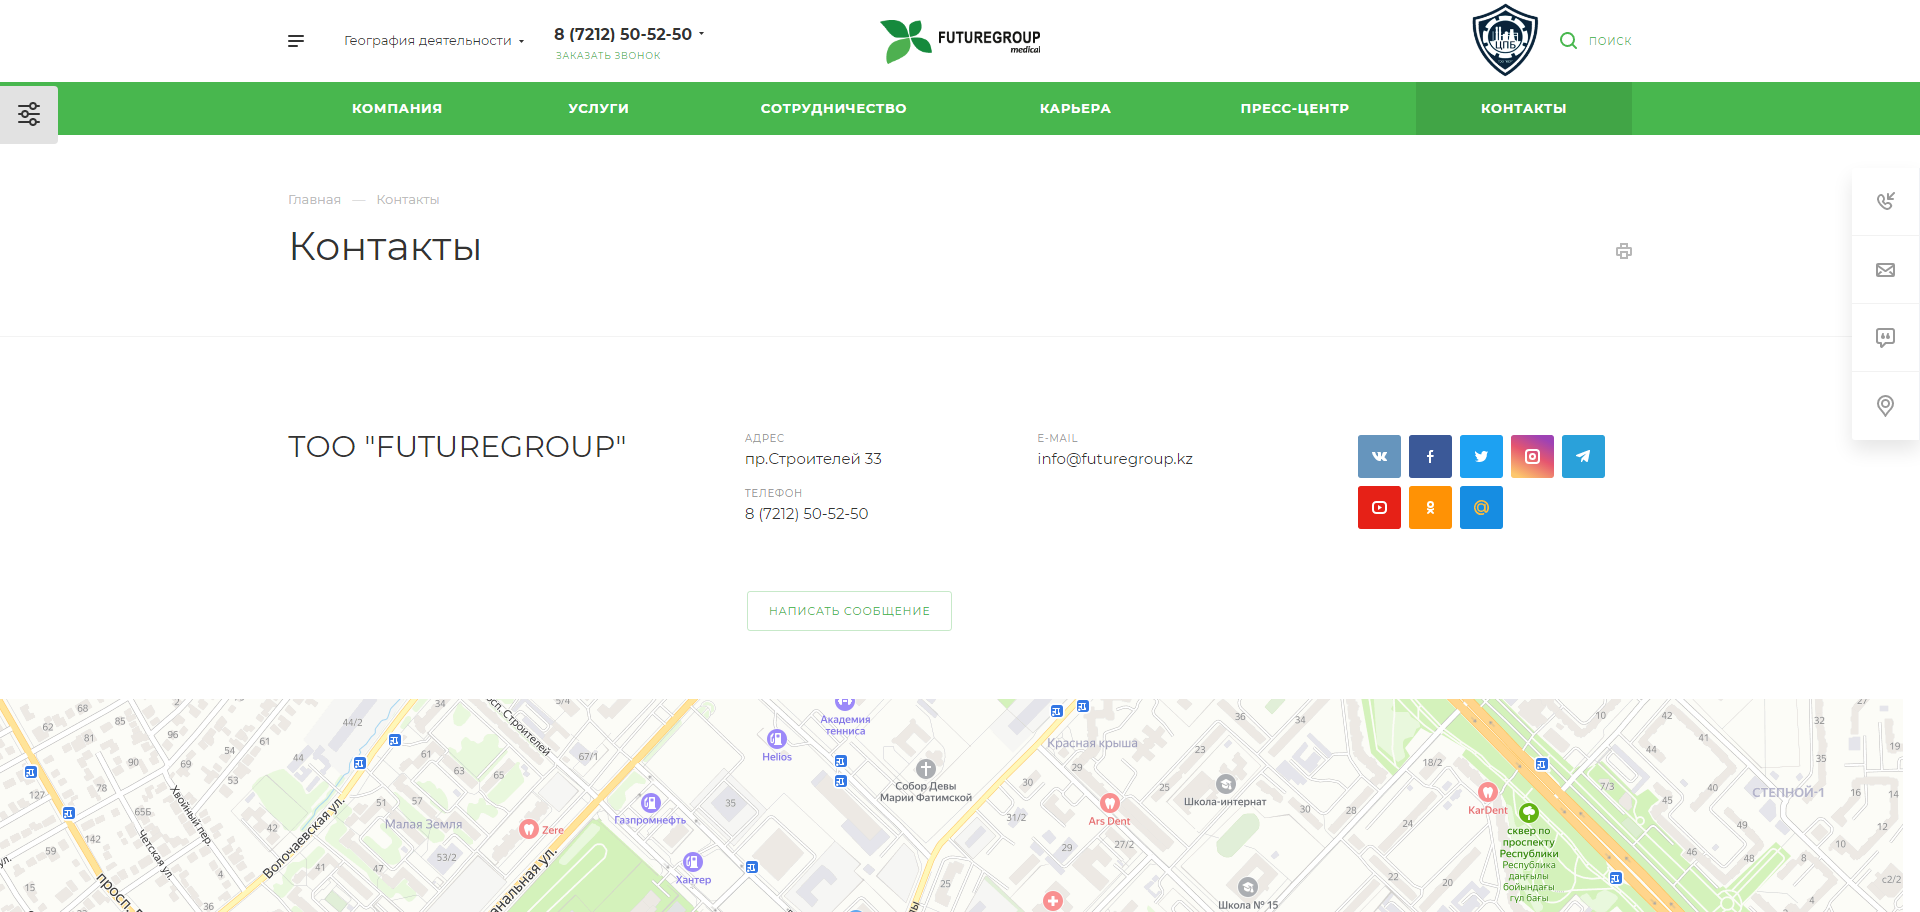
Task: Click the Хантер marker on map
Action: [x=693, y=862]
